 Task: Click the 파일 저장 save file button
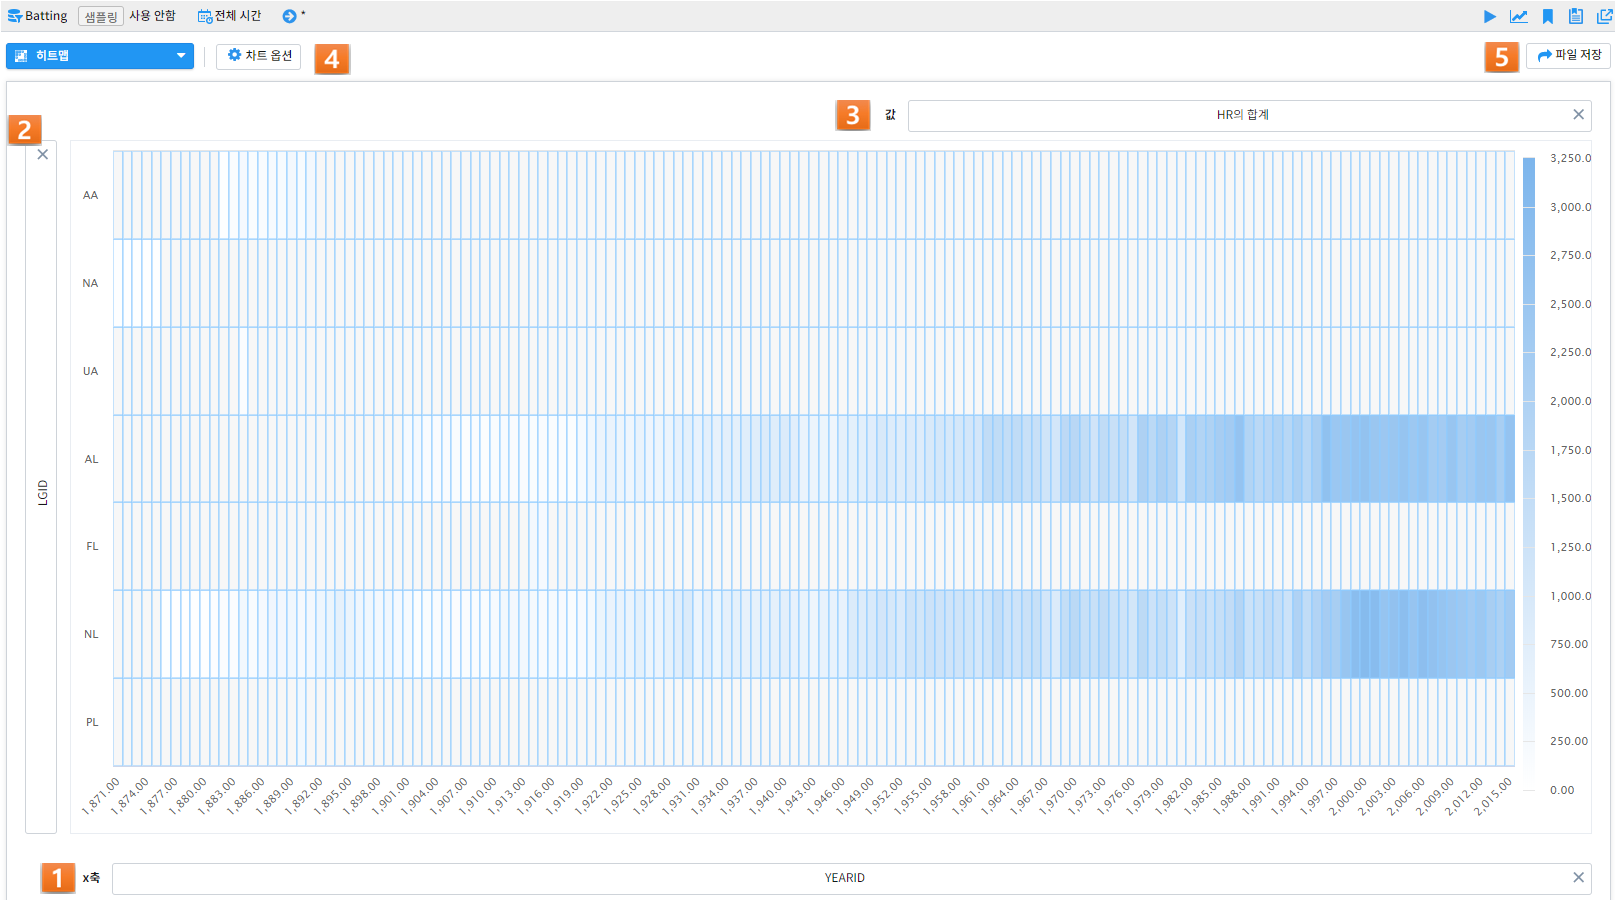coord(1569,56)
